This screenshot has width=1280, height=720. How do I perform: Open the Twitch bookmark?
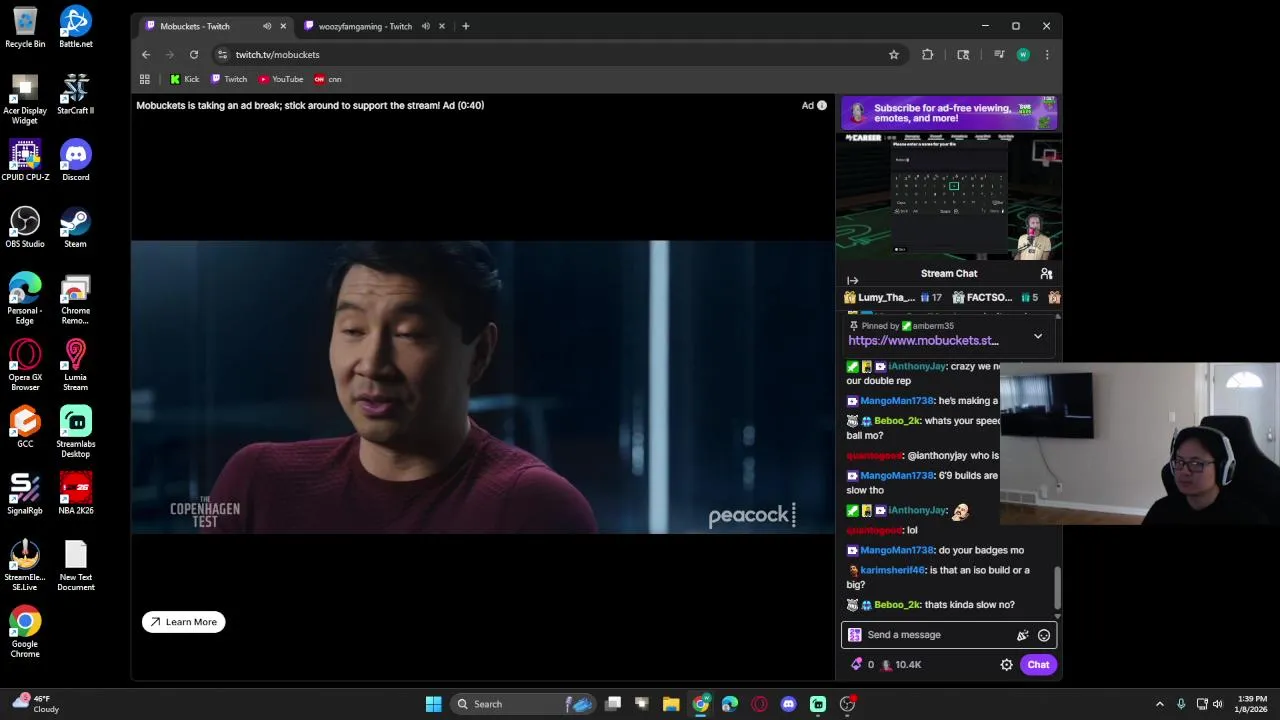tap(229, 79)
